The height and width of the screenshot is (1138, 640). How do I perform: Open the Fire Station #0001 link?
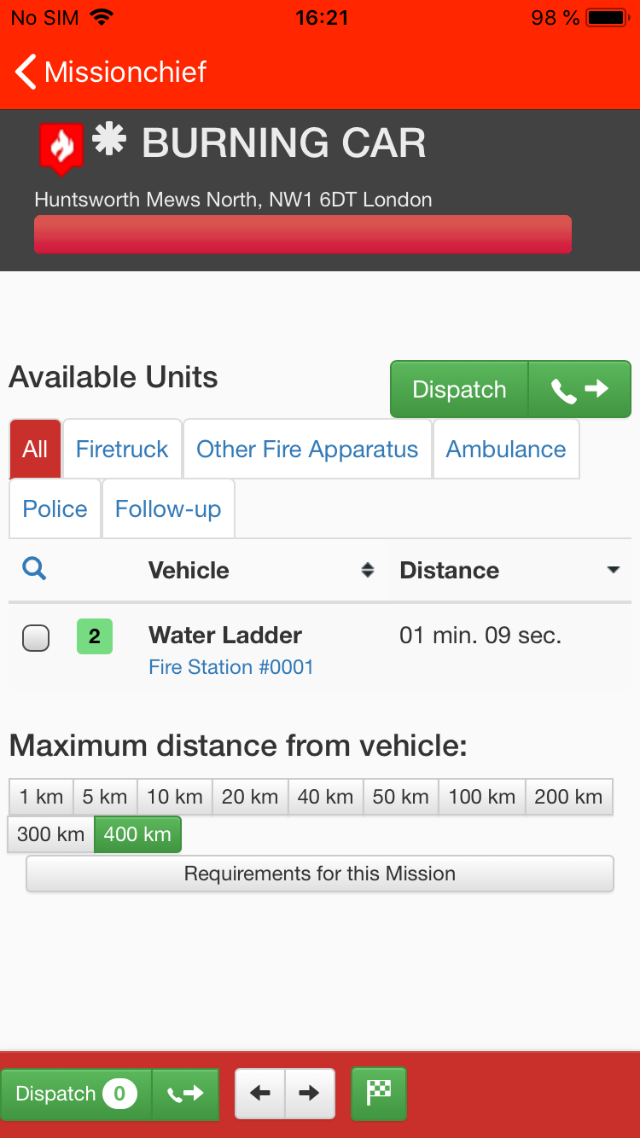(231, 667)
